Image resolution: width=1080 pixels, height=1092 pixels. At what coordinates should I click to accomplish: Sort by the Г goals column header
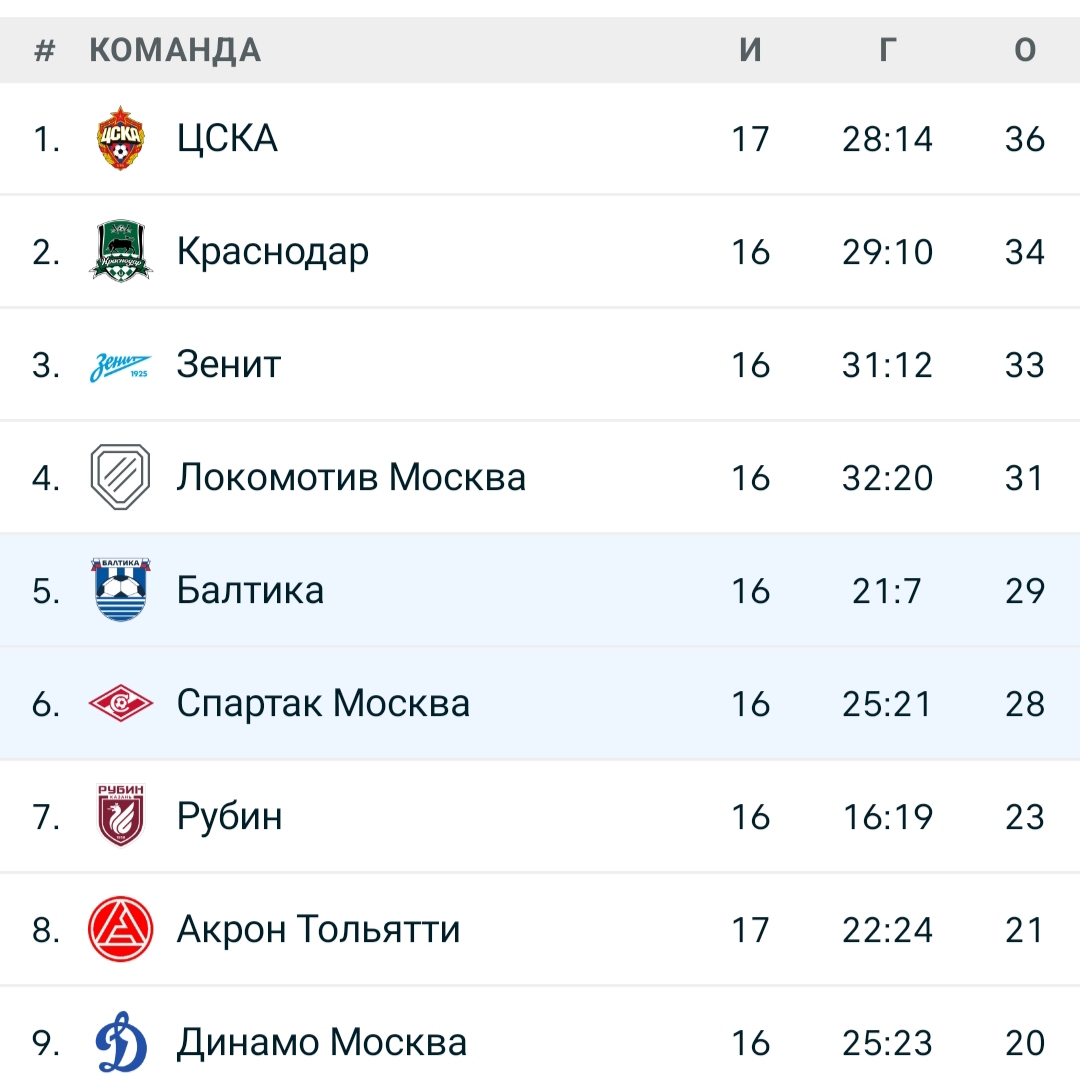pos(887,50)
